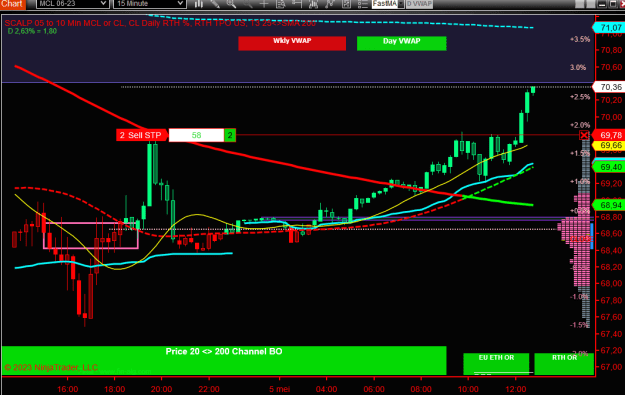Viewport: 625px width, 395px height.
Task: Open the drawing tools pencil icon
Action: [x=215, y=4]
